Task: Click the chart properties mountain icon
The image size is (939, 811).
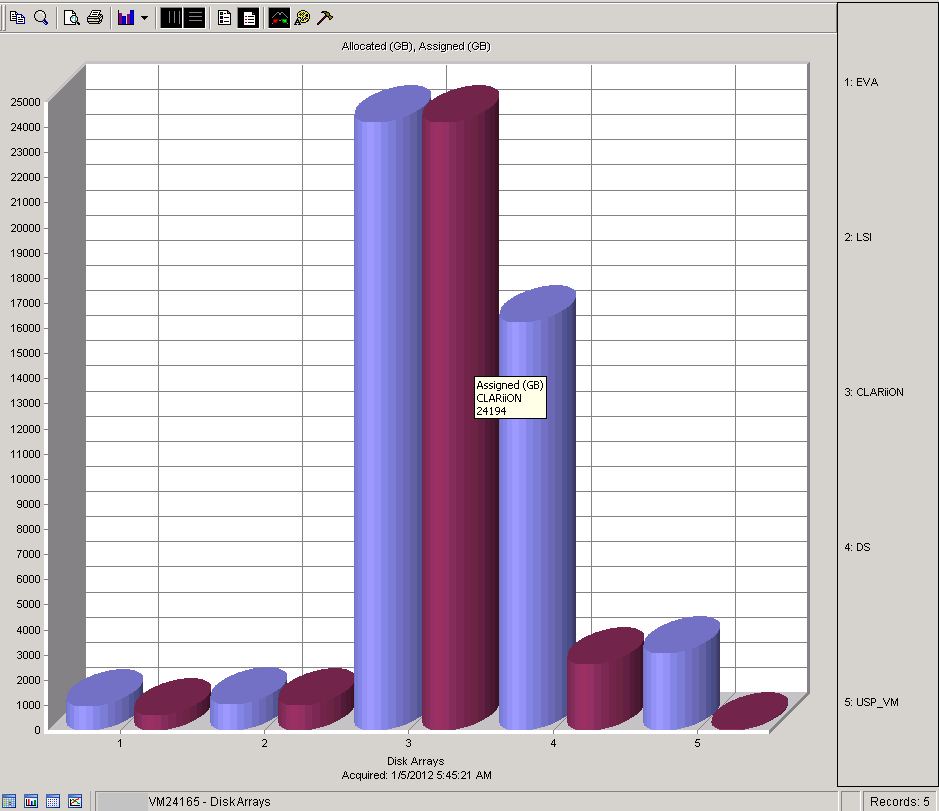Action: (x=279, y=17)
